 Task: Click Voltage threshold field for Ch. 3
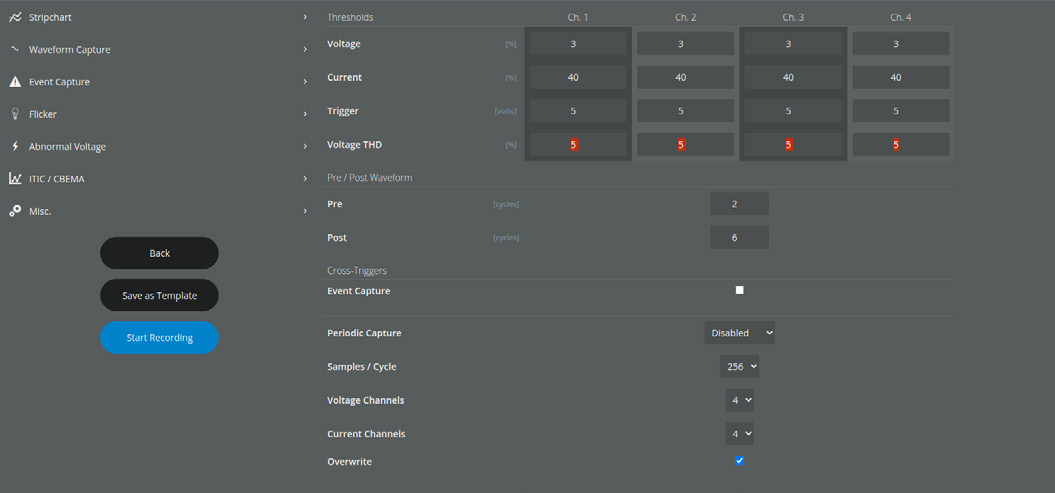point(793,44)
